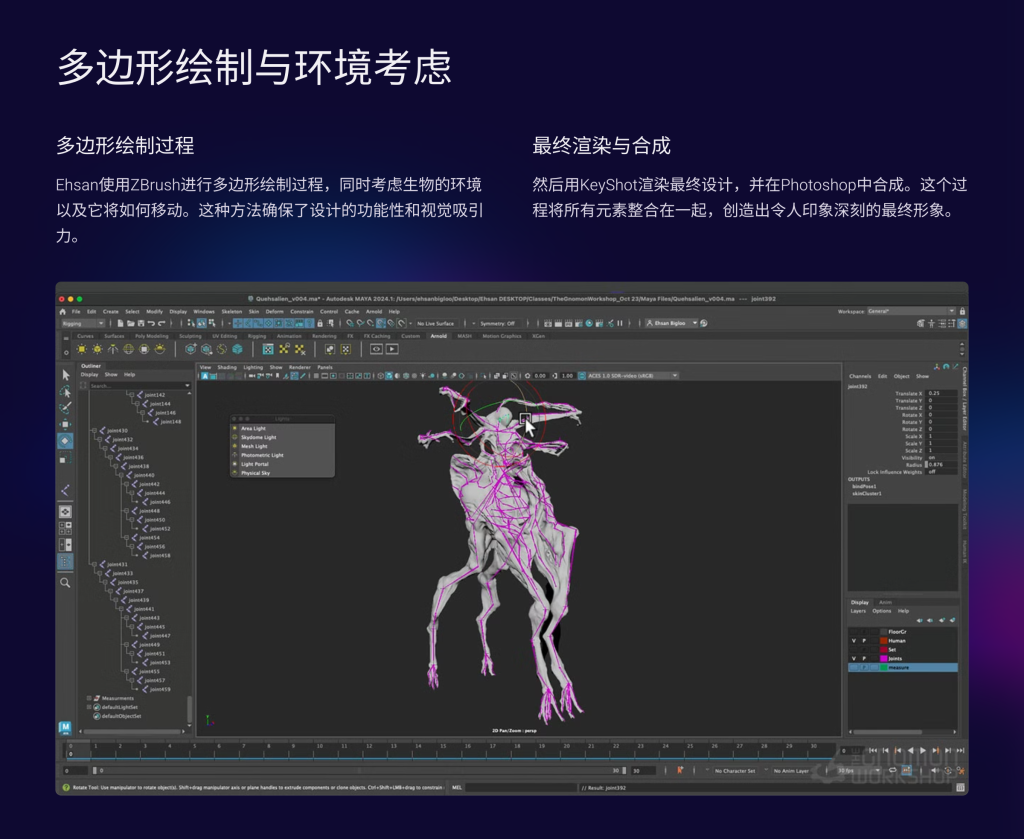Choose Light Portal in Lights popup
The width and height of the screenshot is (1024, 839).
pos(283,464)
